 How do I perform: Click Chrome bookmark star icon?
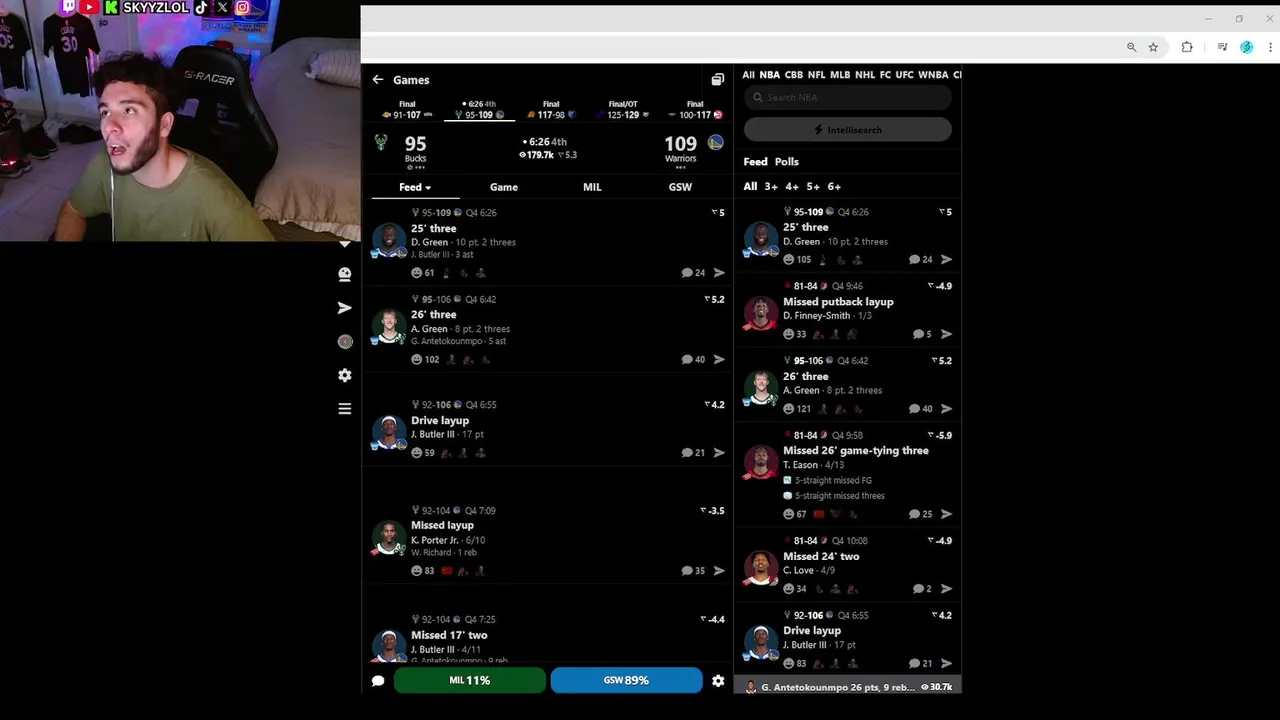[x=1153, y=47]
